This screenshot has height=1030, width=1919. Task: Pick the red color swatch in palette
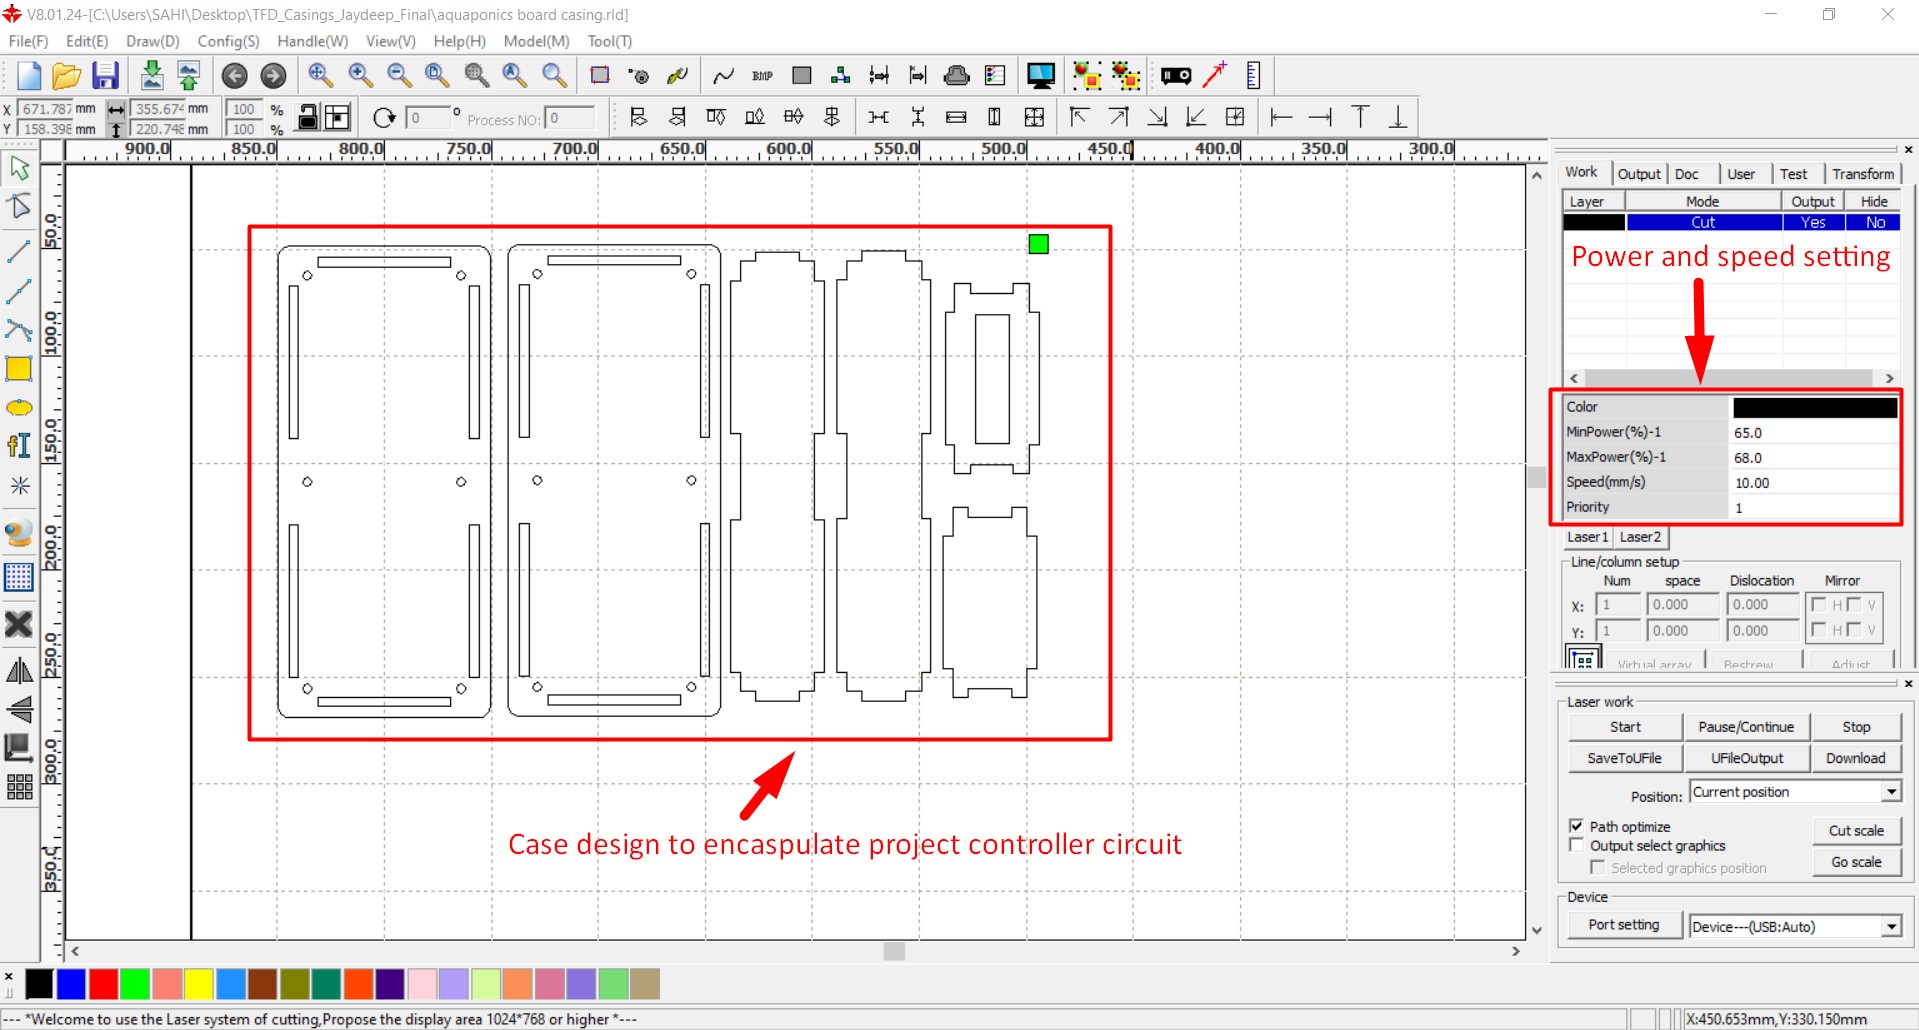pyautogui.click(x=103, y=984)
